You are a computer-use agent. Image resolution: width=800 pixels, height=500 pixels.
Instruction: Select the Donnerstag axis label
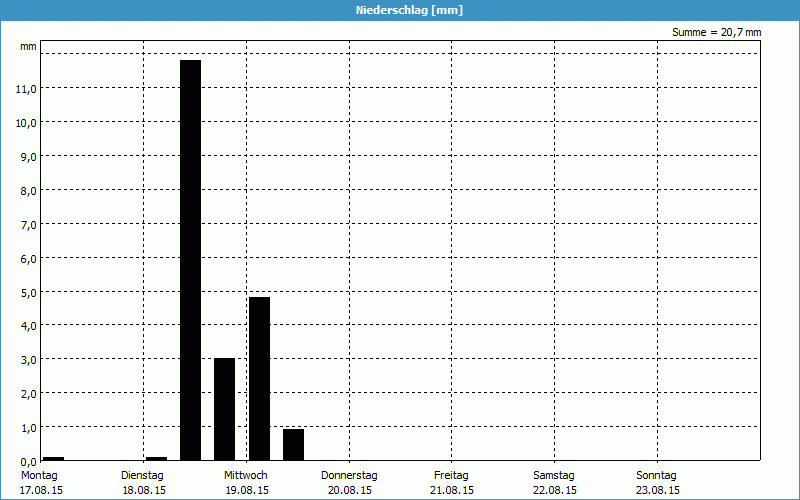point(349,475)
